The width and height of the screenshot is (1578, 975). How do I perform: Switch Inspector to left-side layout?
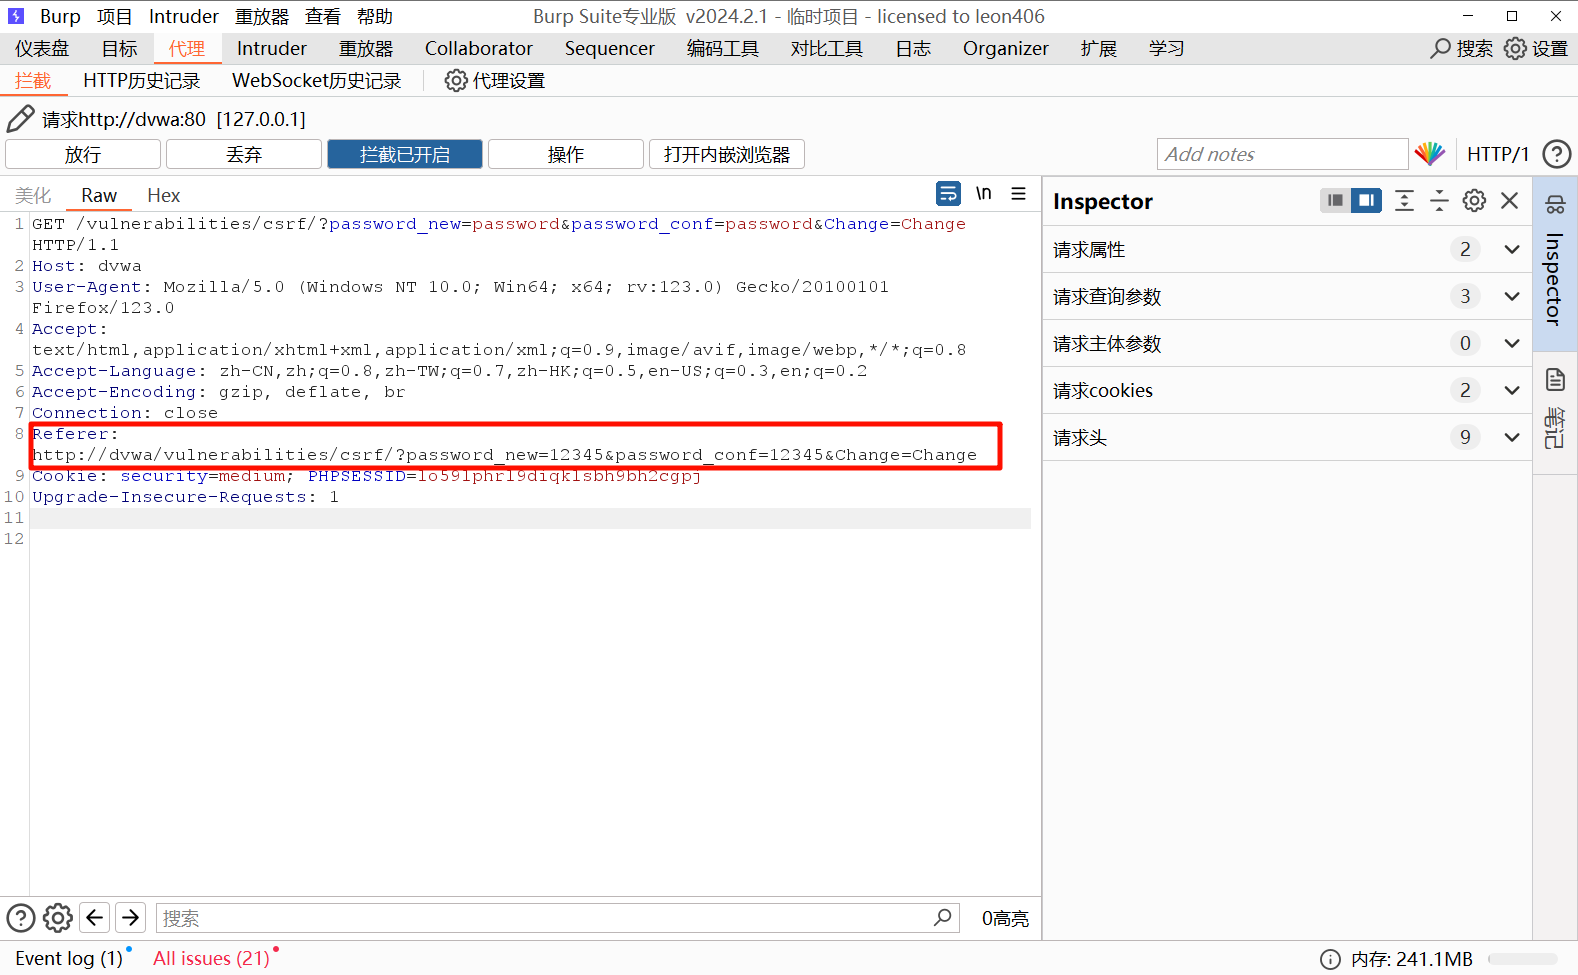[1335, 200]
